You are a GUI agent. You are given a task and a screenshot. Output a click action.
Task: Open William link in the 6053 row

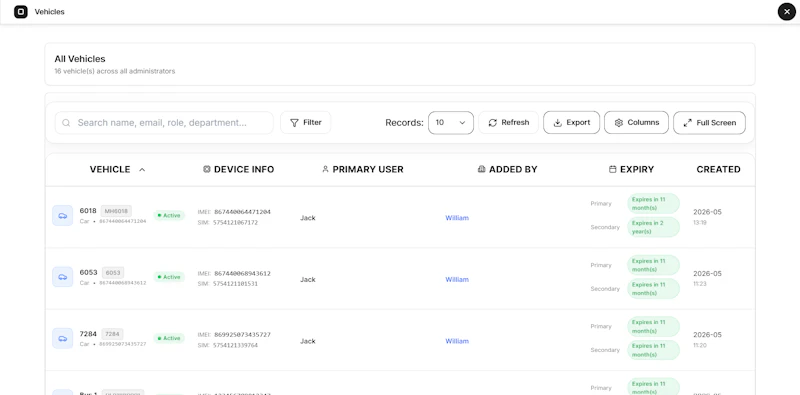click(x=457, y=280)
